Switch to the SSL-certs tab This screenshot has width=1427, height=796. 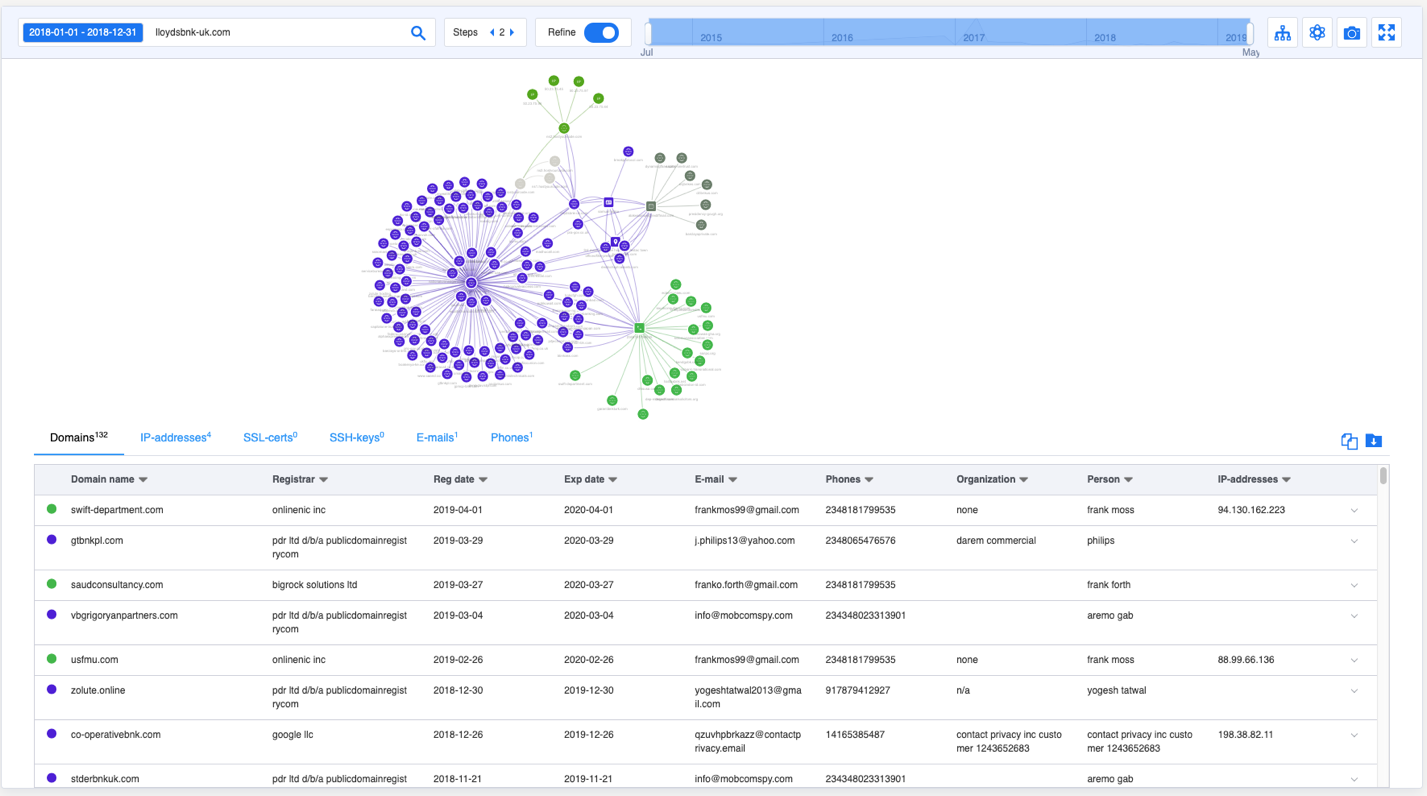point(270,438)
